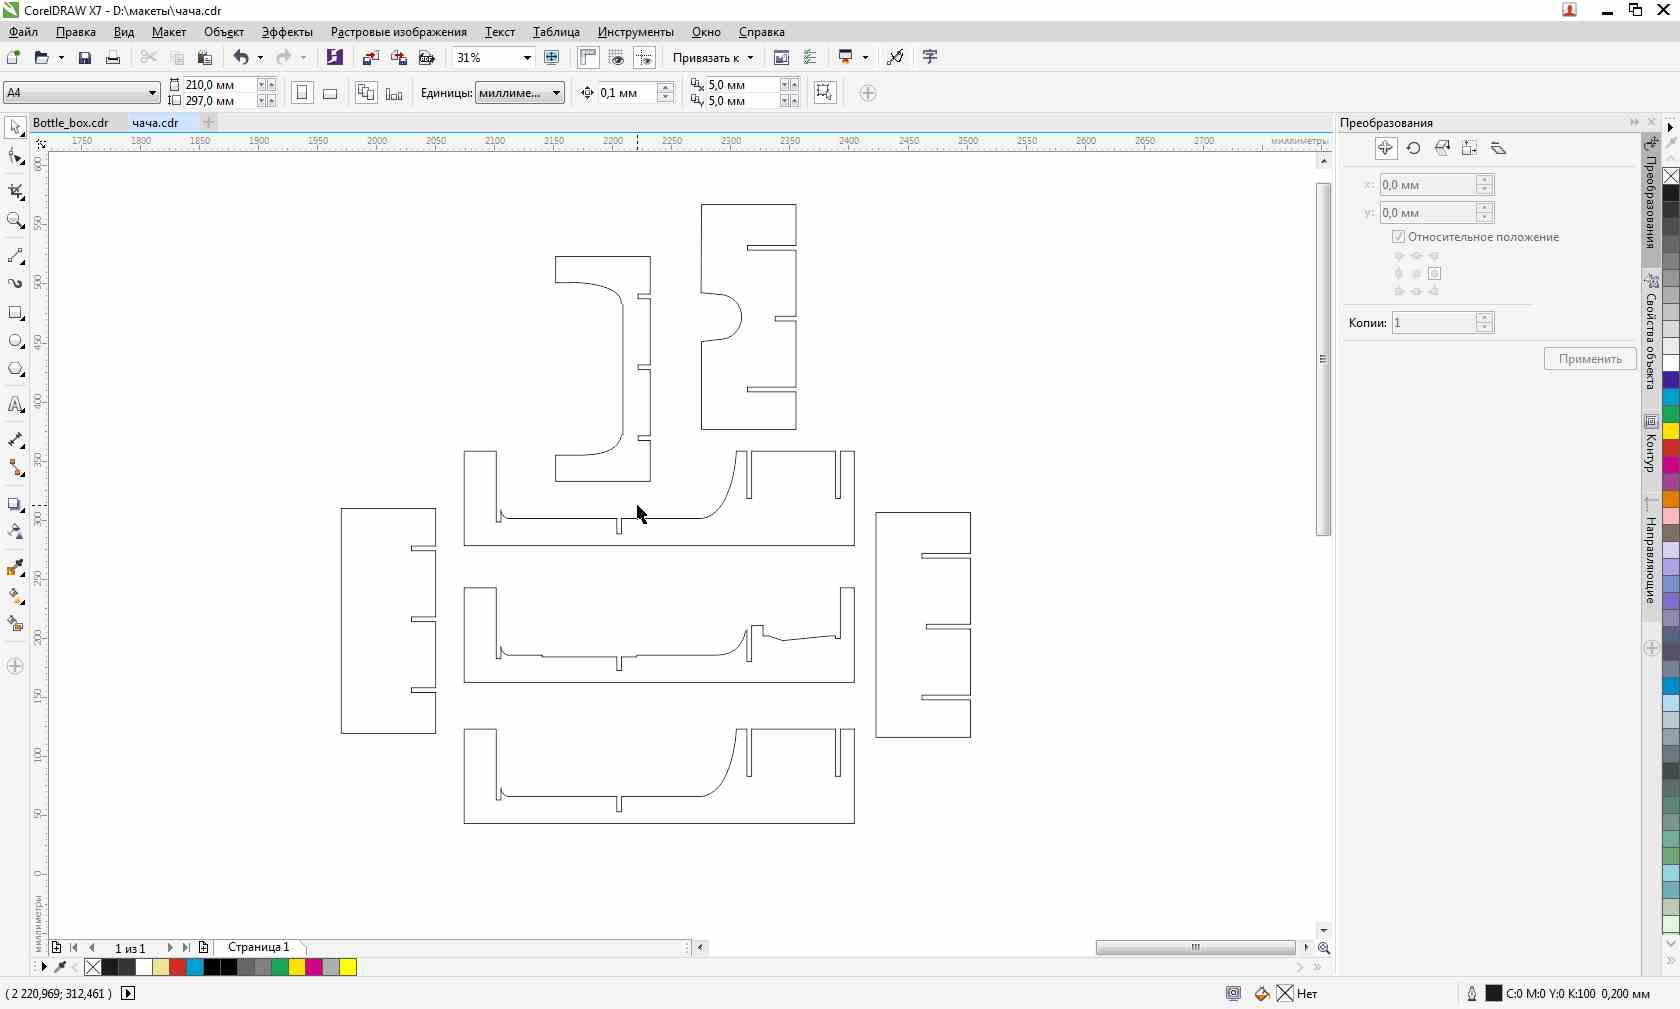1680x1009 pixels.
Task: Pick the red swatch in bottom palette
Action: 178,967
